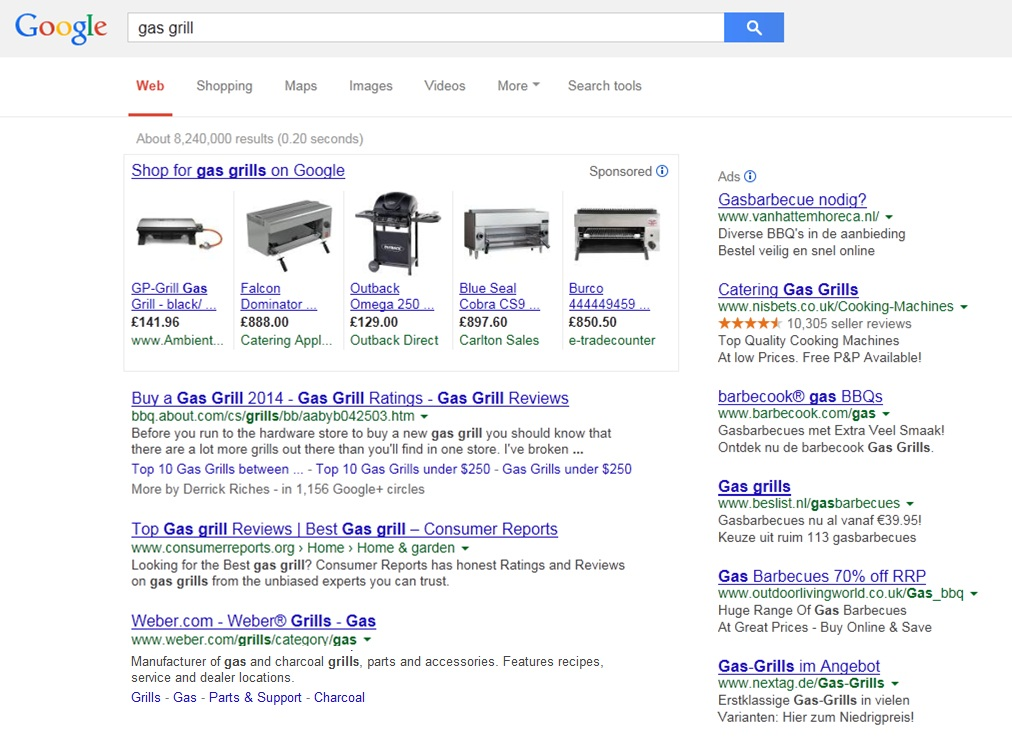Open the GP-Grill Gas Grill product image
This screenshot has height=739, width=1012.
(178, 233)
